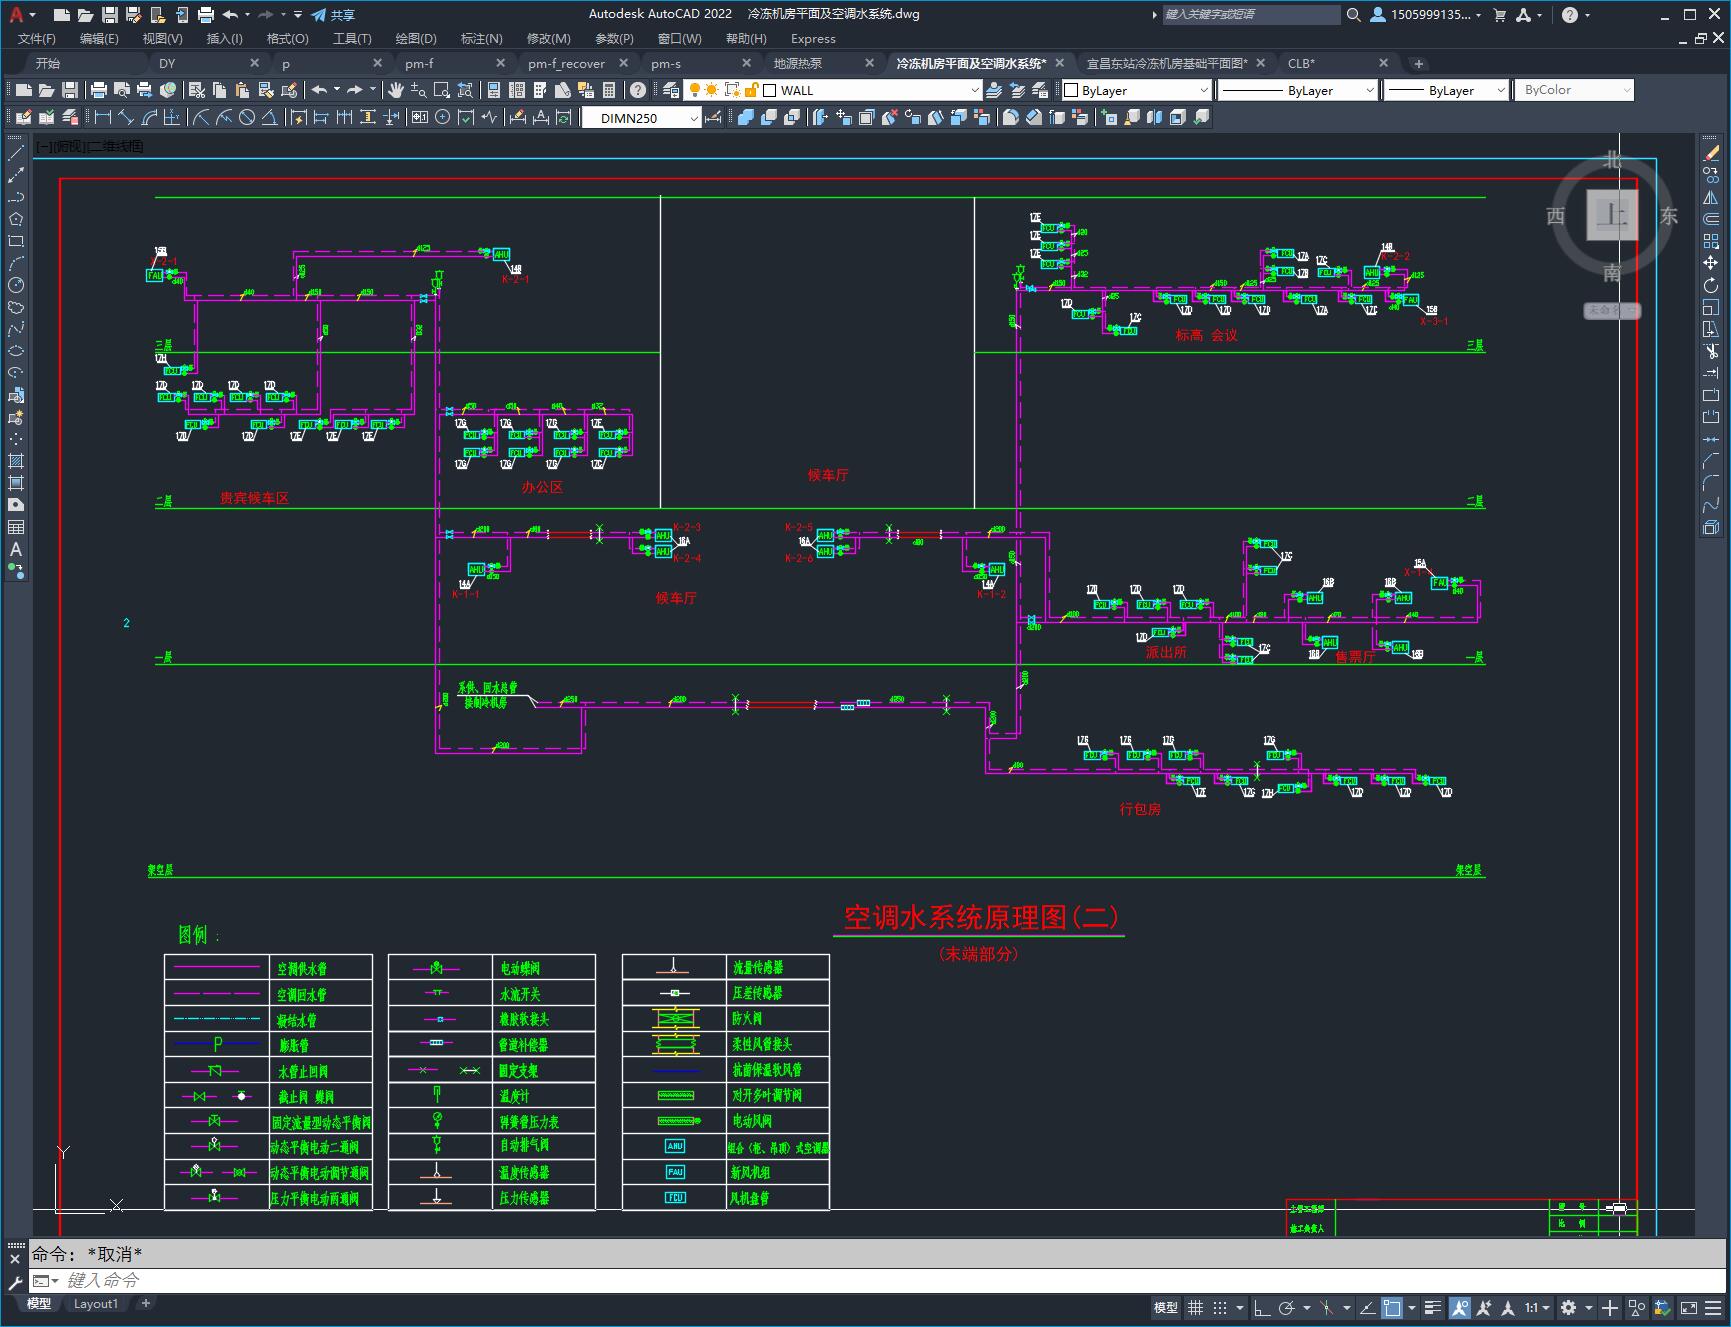The height and width of the screenshot is (1327, 1731).
Task: Toggle drawing grid display in status bar
Action: click(1195, 1307)
